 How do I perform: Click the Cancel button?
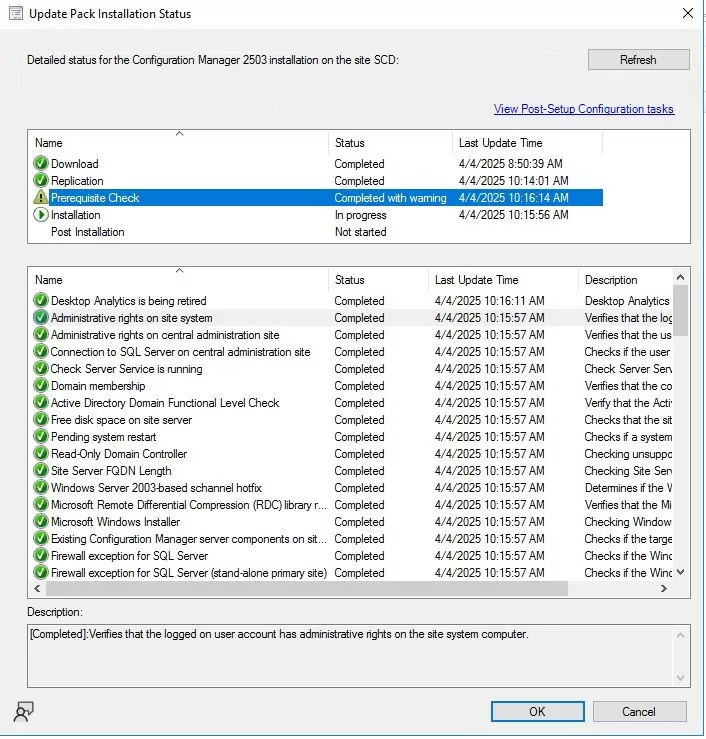[x=639, y=711]
